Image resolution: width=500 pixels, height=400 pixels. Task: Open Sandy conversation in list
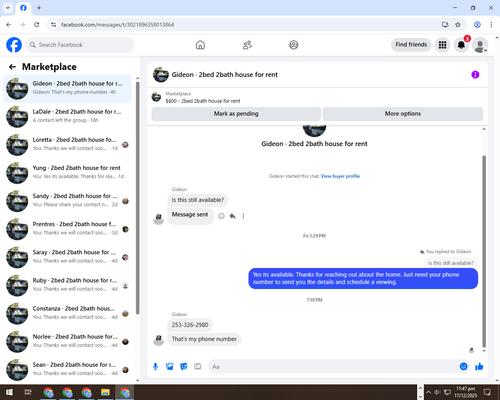click(x=67, y=201)
